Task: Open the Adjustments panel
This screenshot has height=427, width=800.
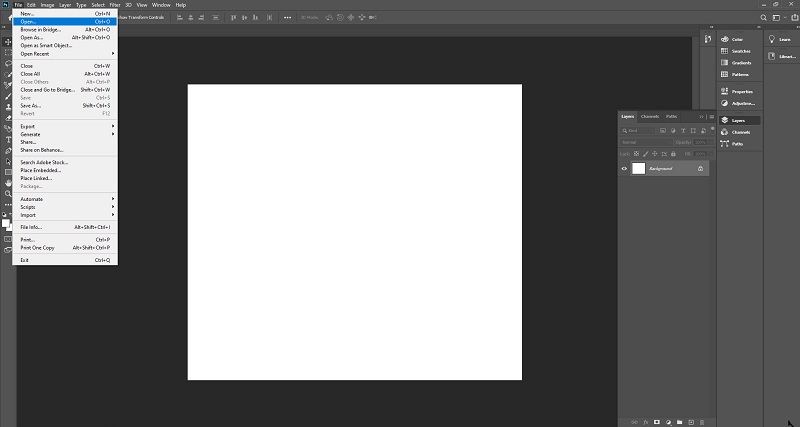Action: (x=737, y=103)
